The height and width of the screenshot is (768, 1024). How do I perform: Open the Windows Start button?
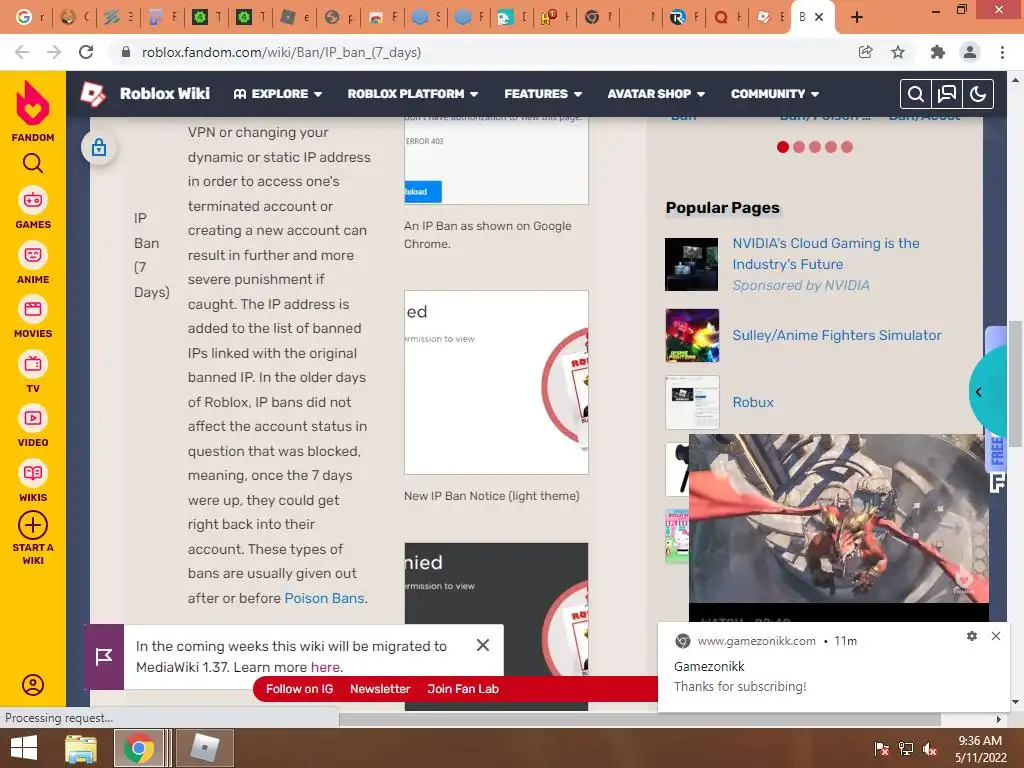pyautogui.click(x=24, y=748)
